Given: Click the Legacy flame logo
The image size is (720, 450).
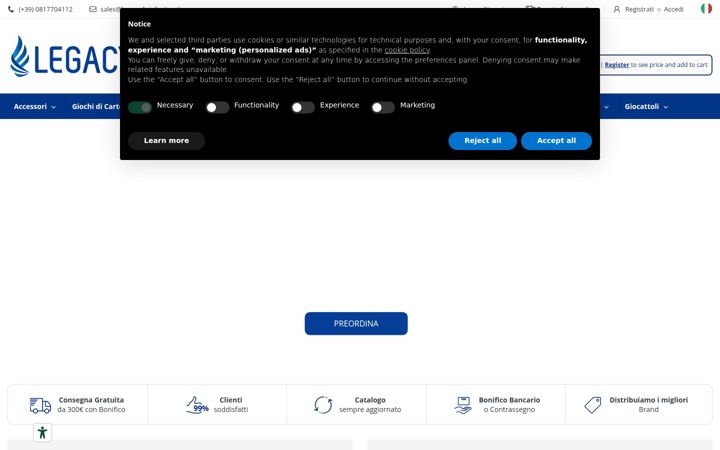Looking at the screenshot, I should point(20,56).
